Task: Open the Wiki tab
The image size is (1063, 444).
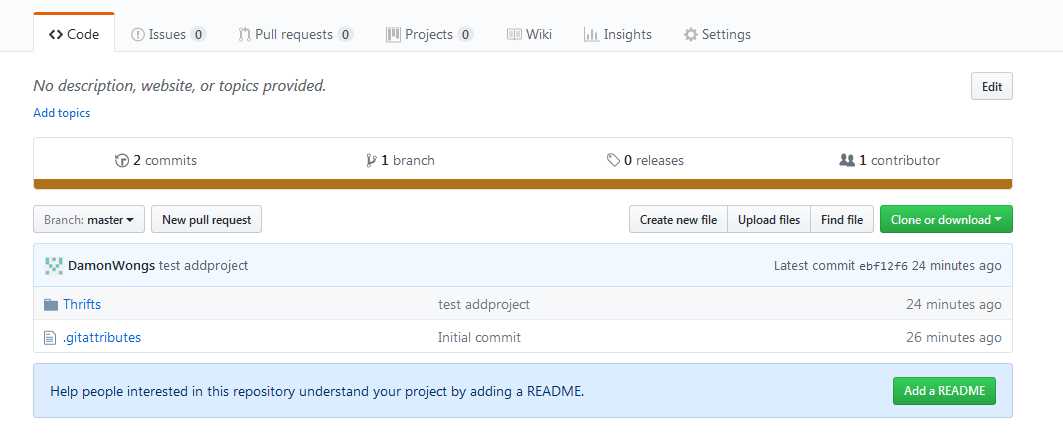Action: pyautogui.click(x=529, y=35)
